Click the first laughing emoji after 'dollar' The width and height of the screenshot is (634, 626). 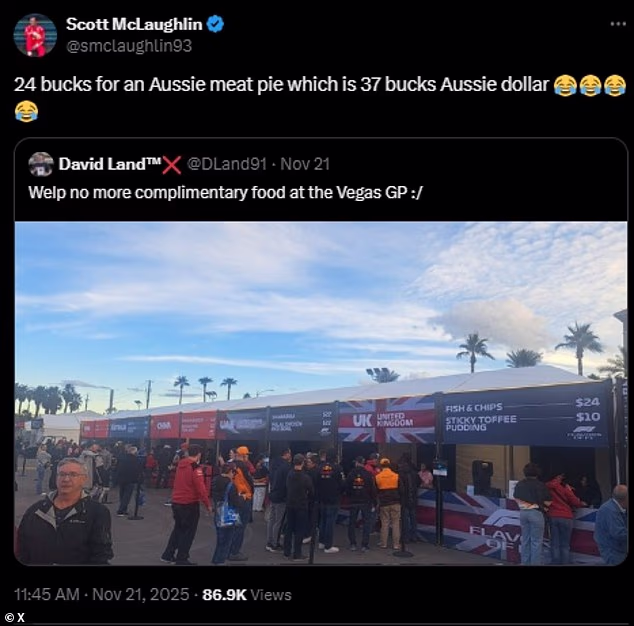pos(565,85)
